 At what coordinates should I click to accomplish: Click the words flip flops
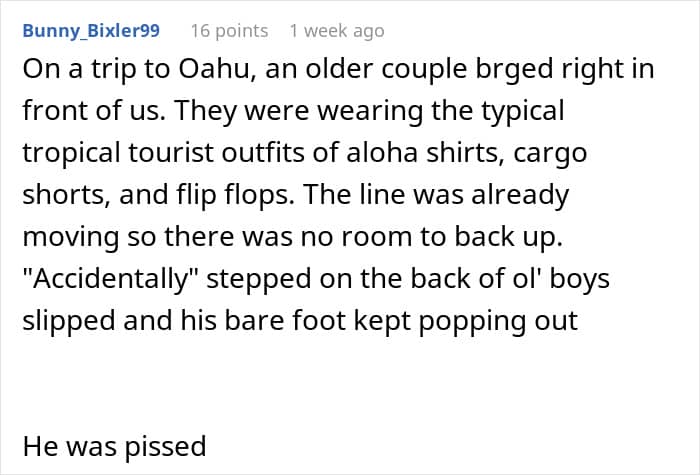235,196
